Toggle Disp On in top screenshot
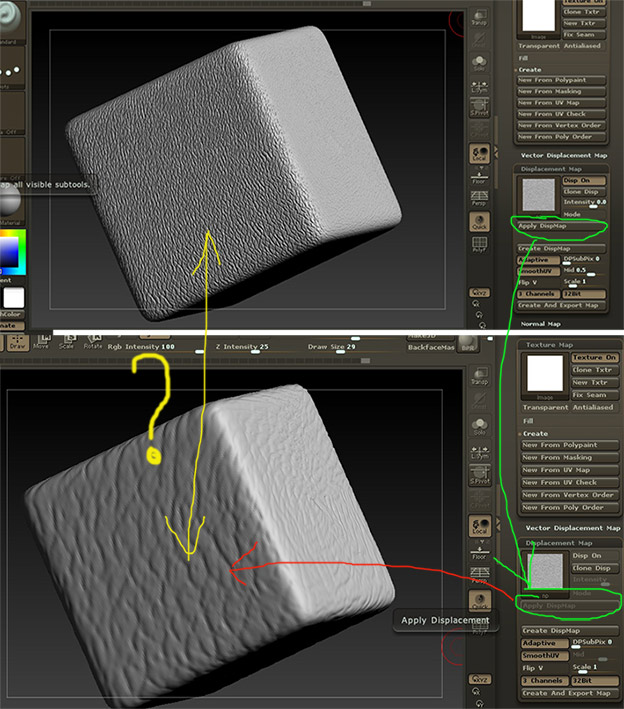The width and height of the screenshot is (624, 709). (x=584, y=180)
